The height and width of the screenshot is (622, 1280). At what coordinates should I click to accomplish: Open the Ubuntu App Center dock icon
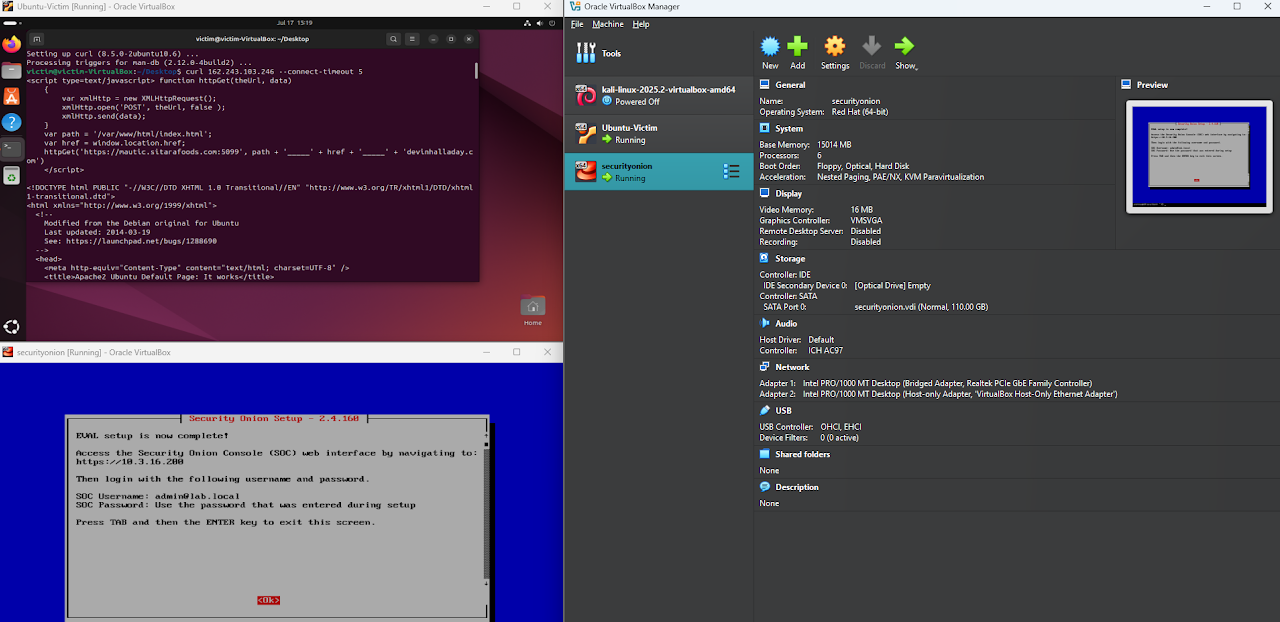11,96
